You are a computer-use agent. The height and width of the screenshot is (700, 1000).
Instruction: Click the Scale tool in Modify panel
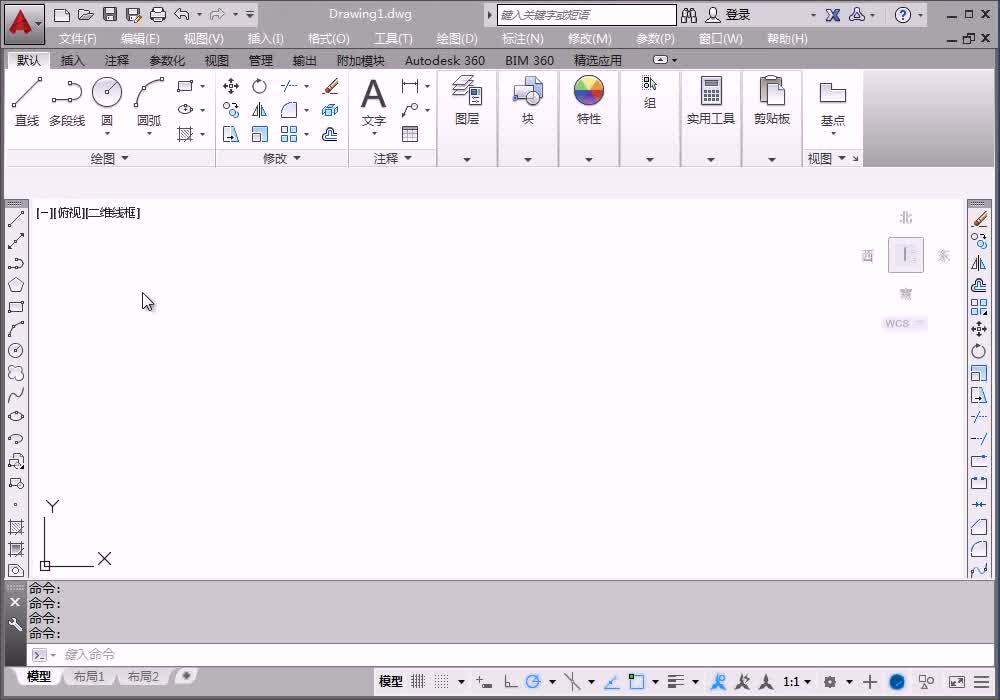tap(259, 135)
